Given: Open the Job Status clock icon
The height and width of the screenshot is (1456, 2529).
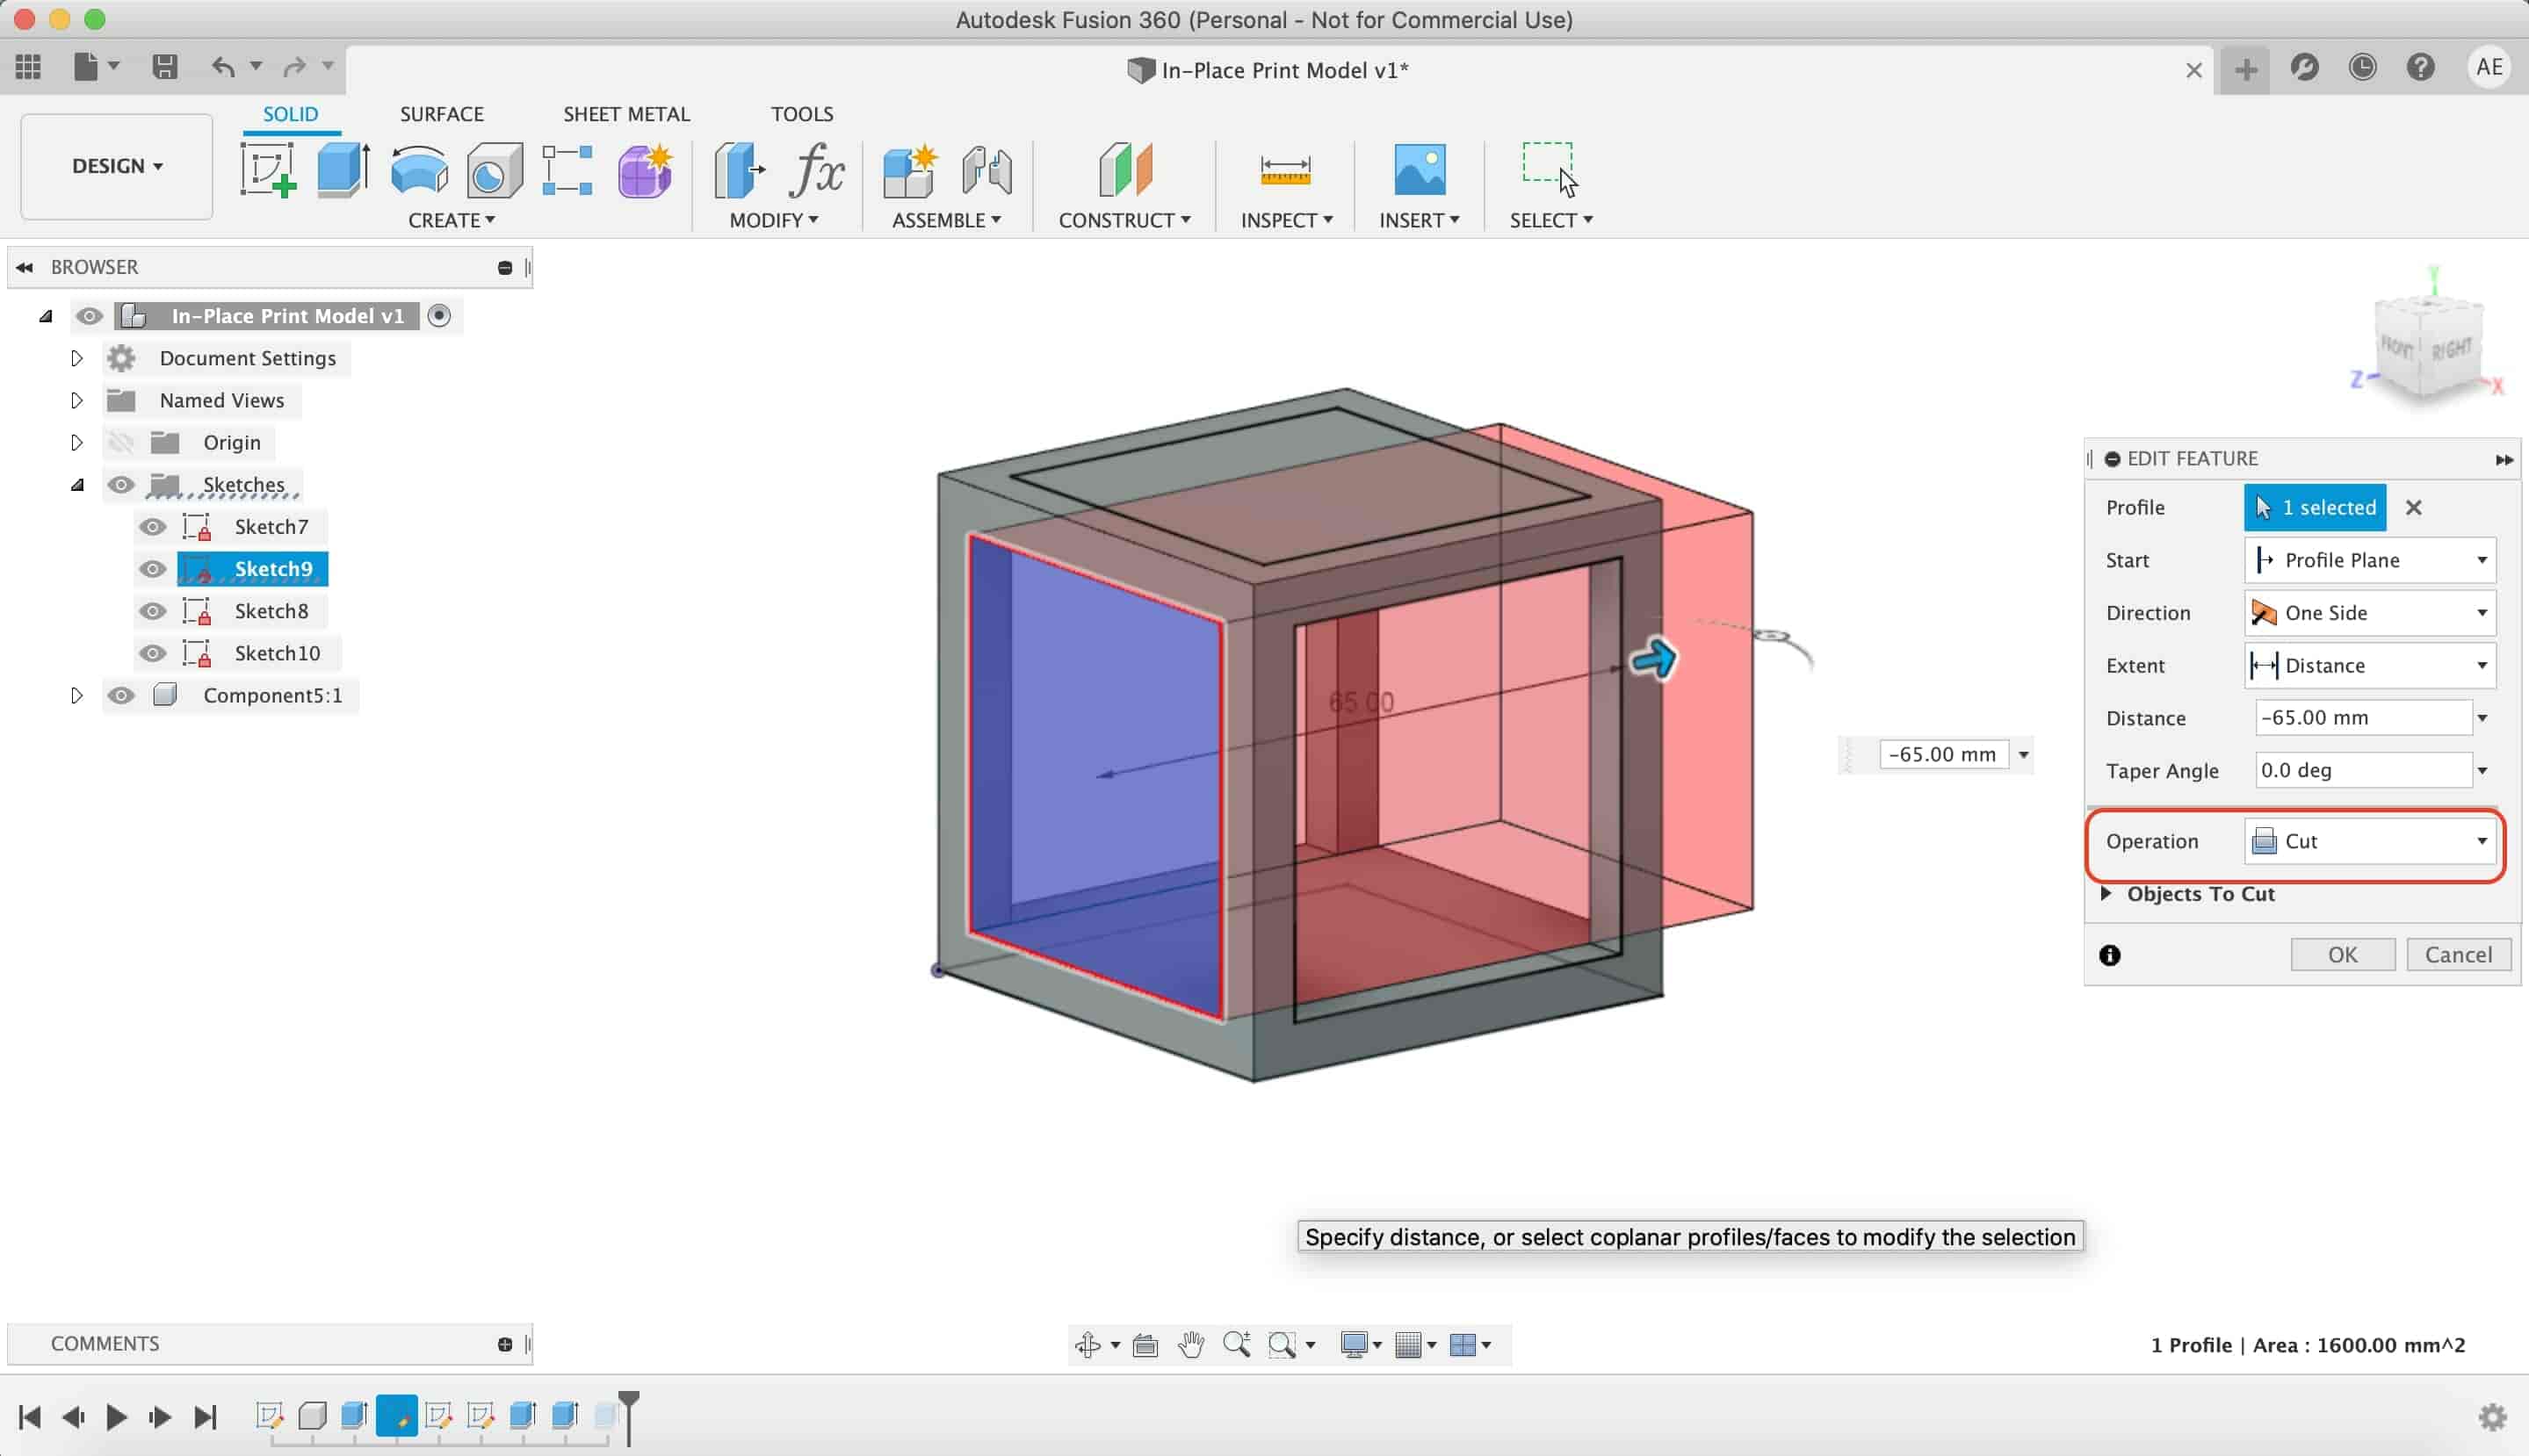Looking at the screenshot, I should click(x=2362, y=67).
